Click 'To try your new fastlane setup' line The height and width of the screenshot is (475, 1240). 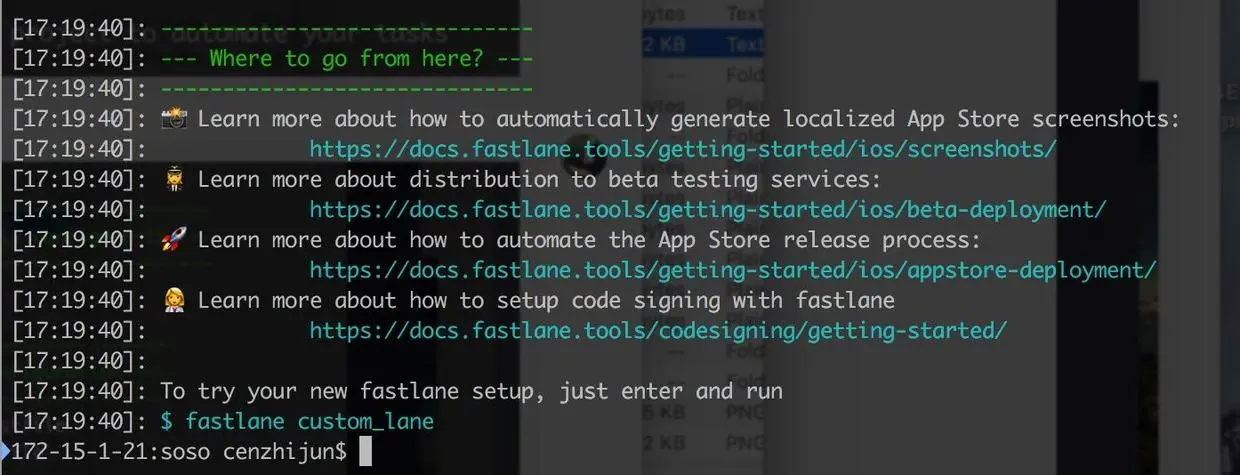tap(472, 391)
